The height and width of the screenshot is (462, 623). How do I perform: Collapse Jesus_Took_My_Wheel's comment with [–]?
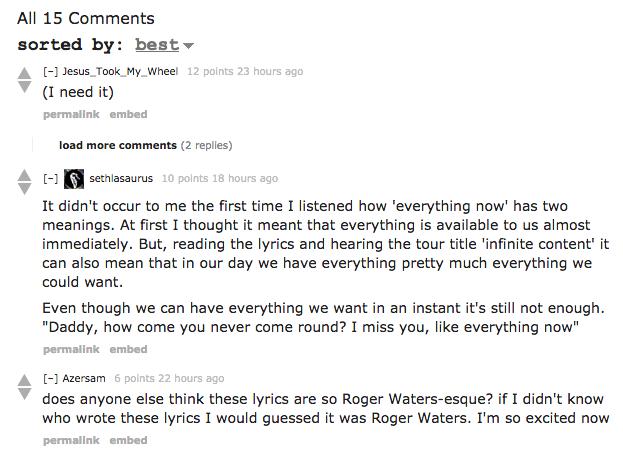50,72
